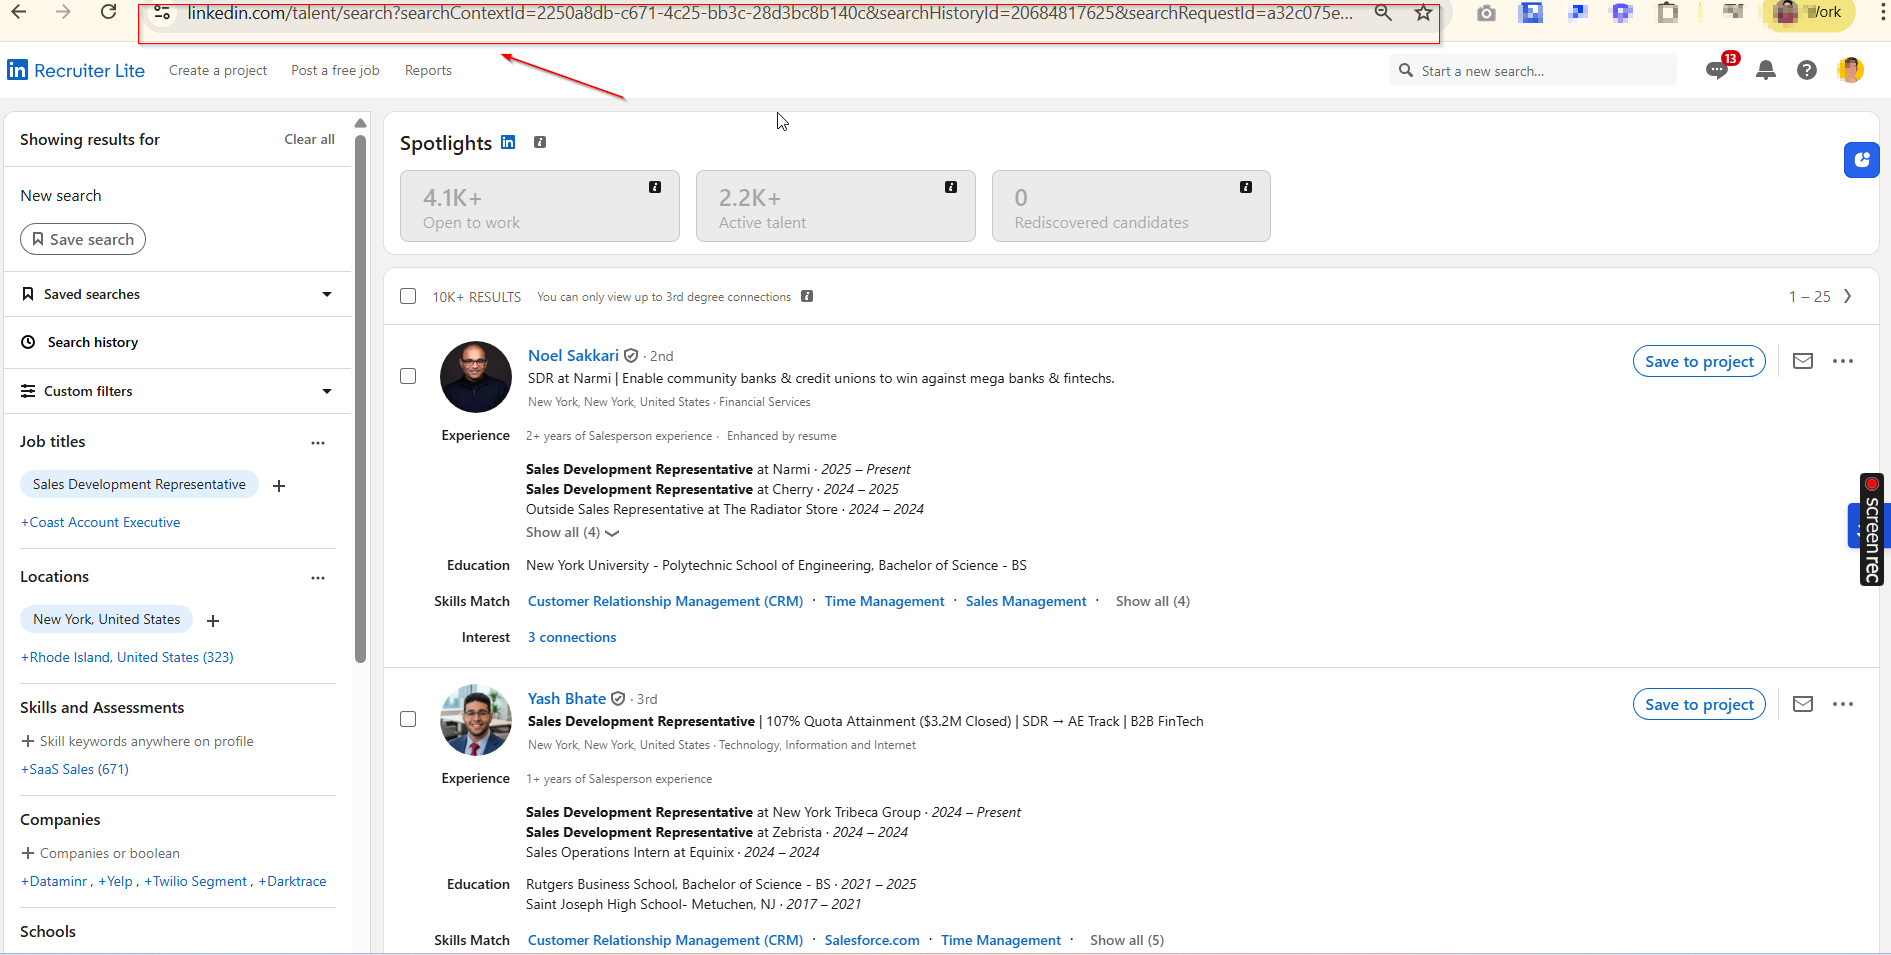Save Noel Sakkari to project
1891x955 pixels.
(1698, 361)
